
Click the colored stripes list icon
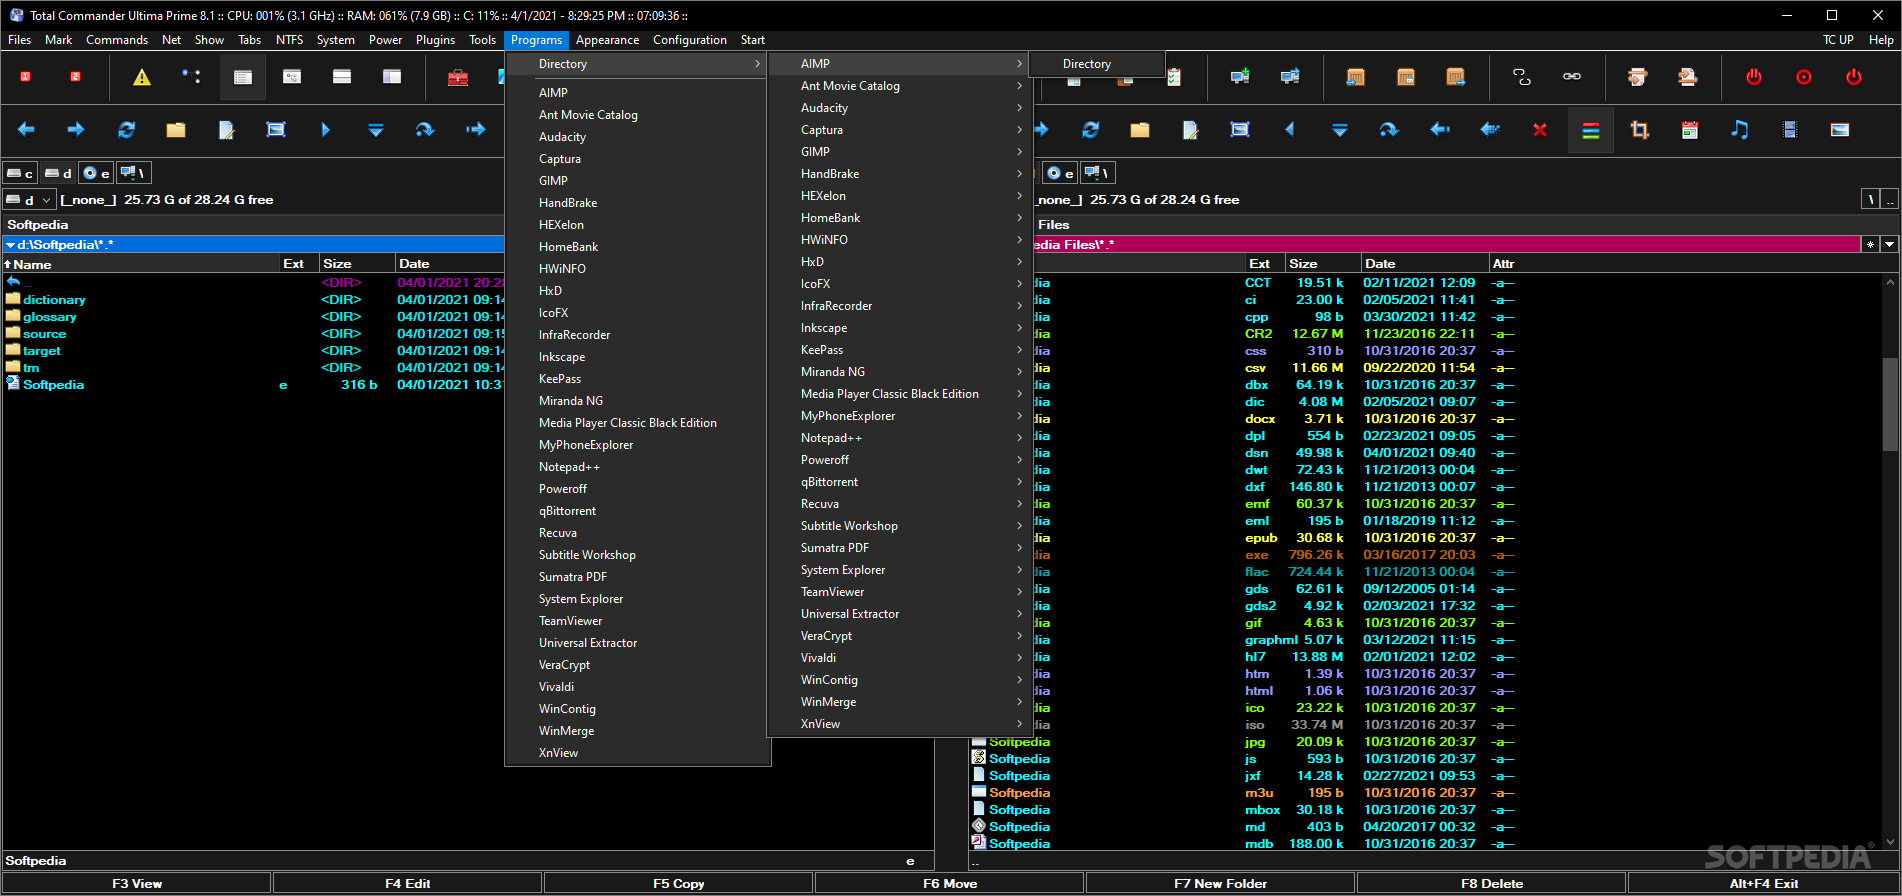point(1590,130)
